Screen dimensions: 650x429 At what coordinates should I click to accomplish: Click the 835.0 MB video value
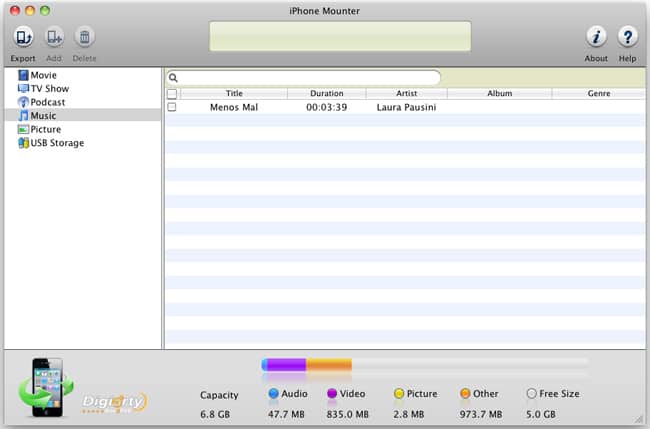click(x=347, y=414)
